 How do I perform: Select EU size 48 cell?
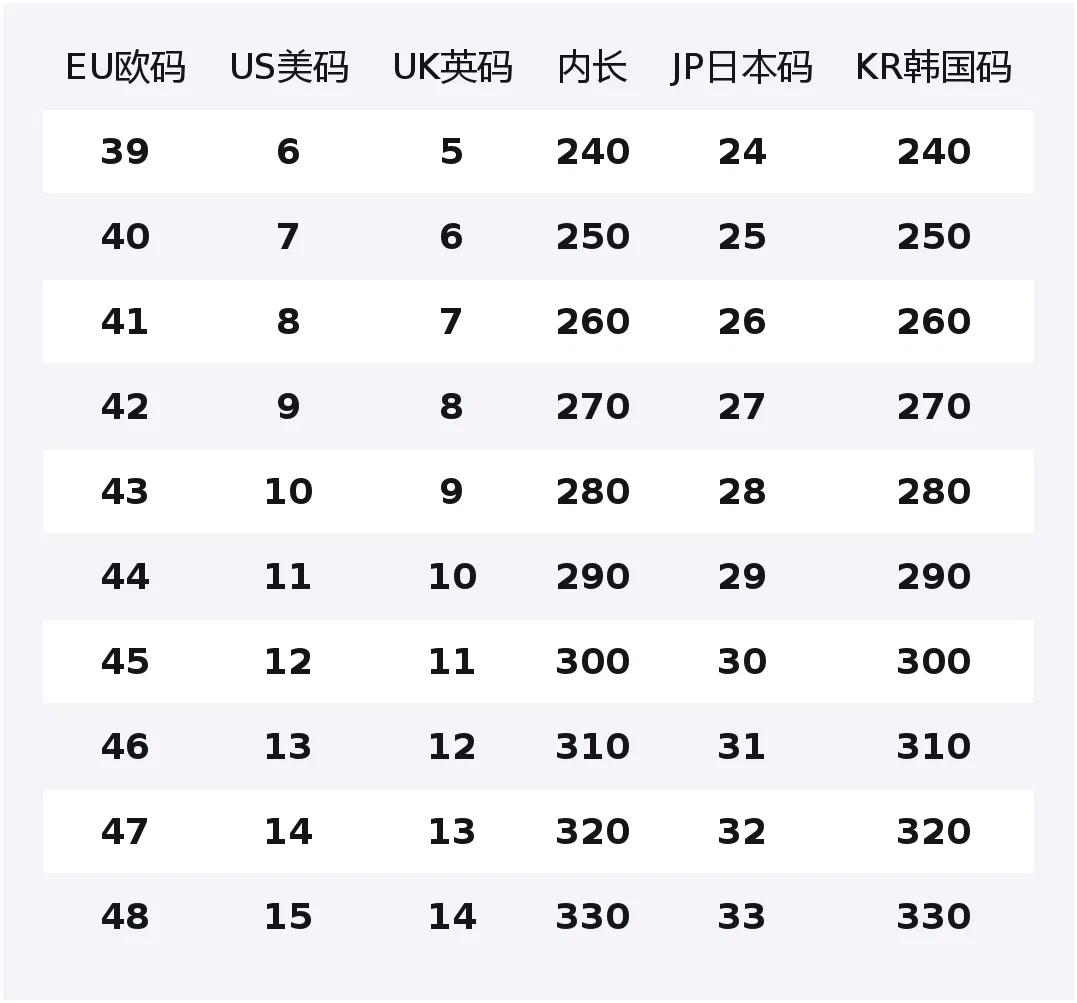[125, 916]
